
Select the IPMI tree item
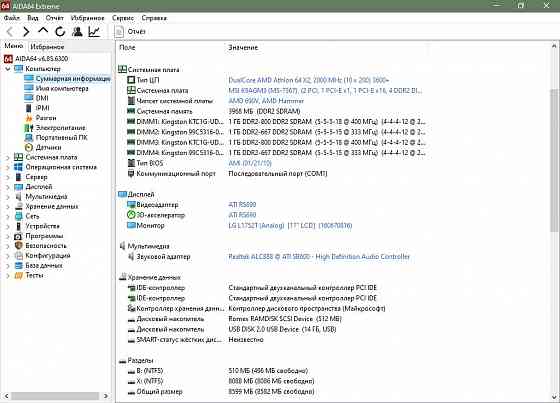click(x=42, y=108)
